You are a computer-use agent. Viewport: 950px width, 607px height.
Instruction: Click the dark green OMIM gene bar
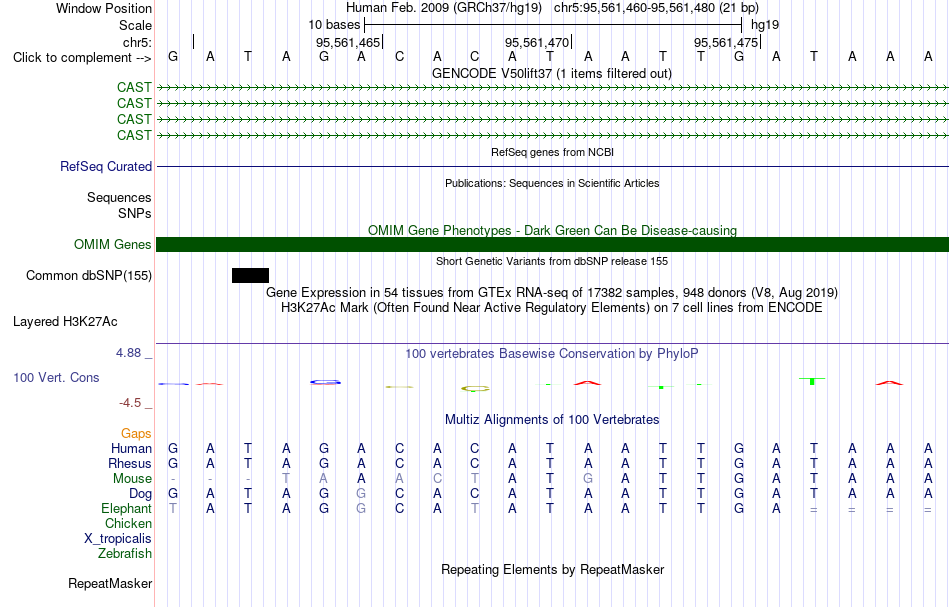[553, 244]
